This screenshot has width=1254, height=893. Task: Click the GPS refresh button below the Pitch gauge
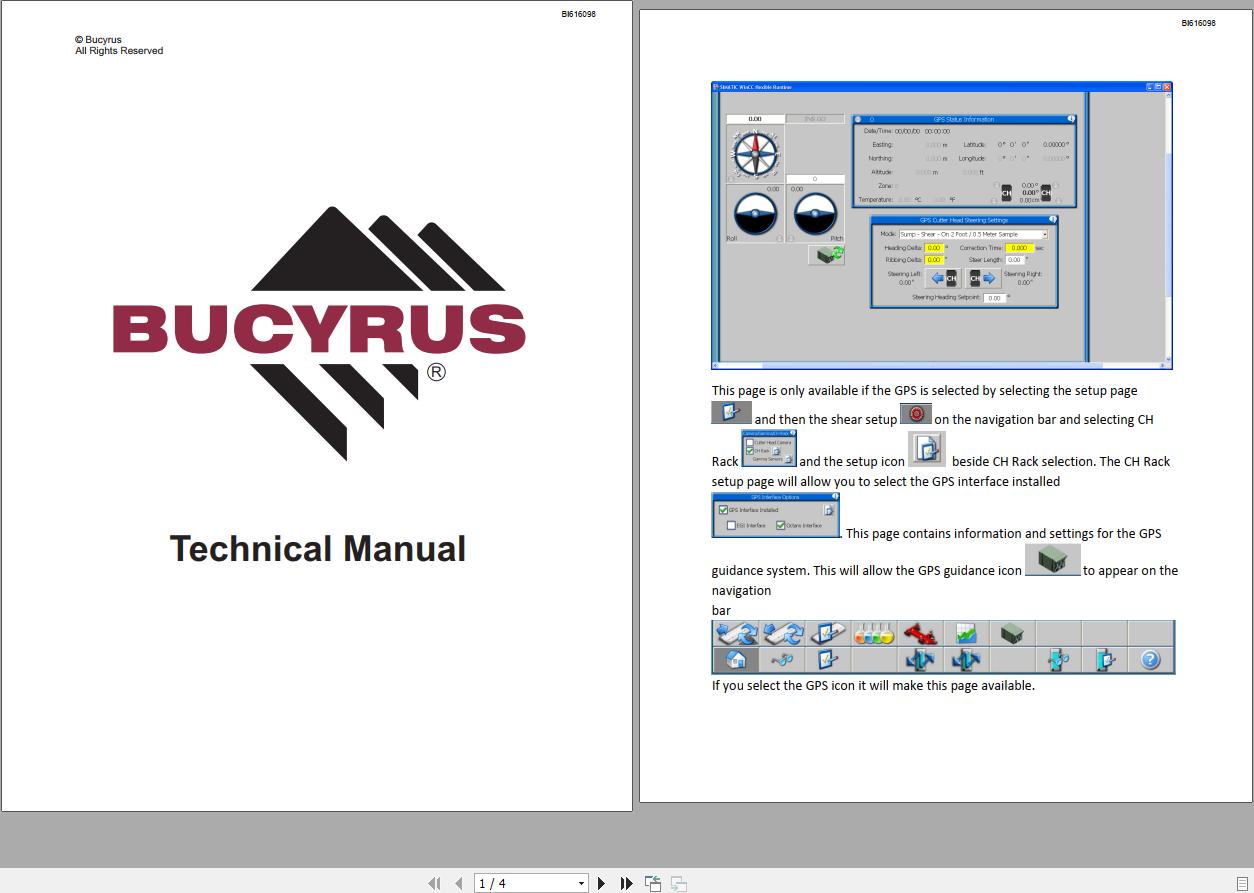coord(827,255)
